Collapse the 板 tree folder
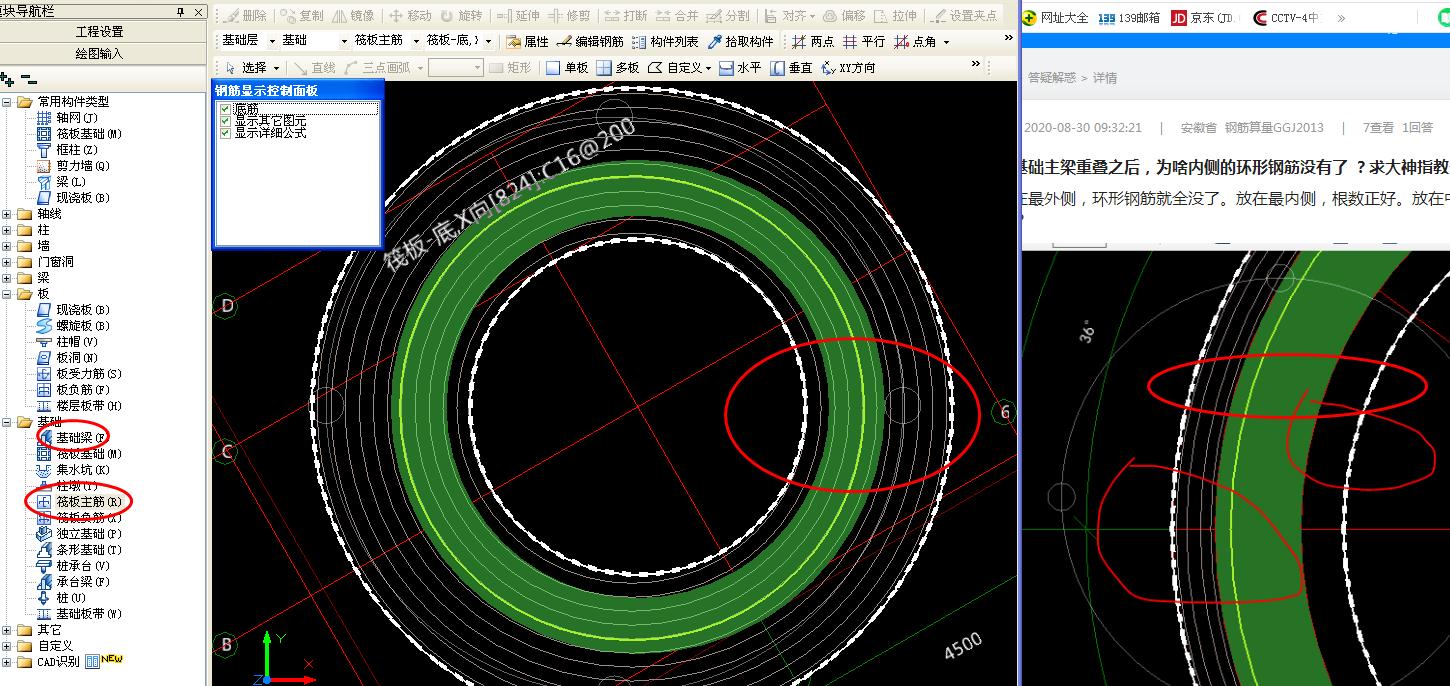1450x686 pixels. click(x=8, y=294)
